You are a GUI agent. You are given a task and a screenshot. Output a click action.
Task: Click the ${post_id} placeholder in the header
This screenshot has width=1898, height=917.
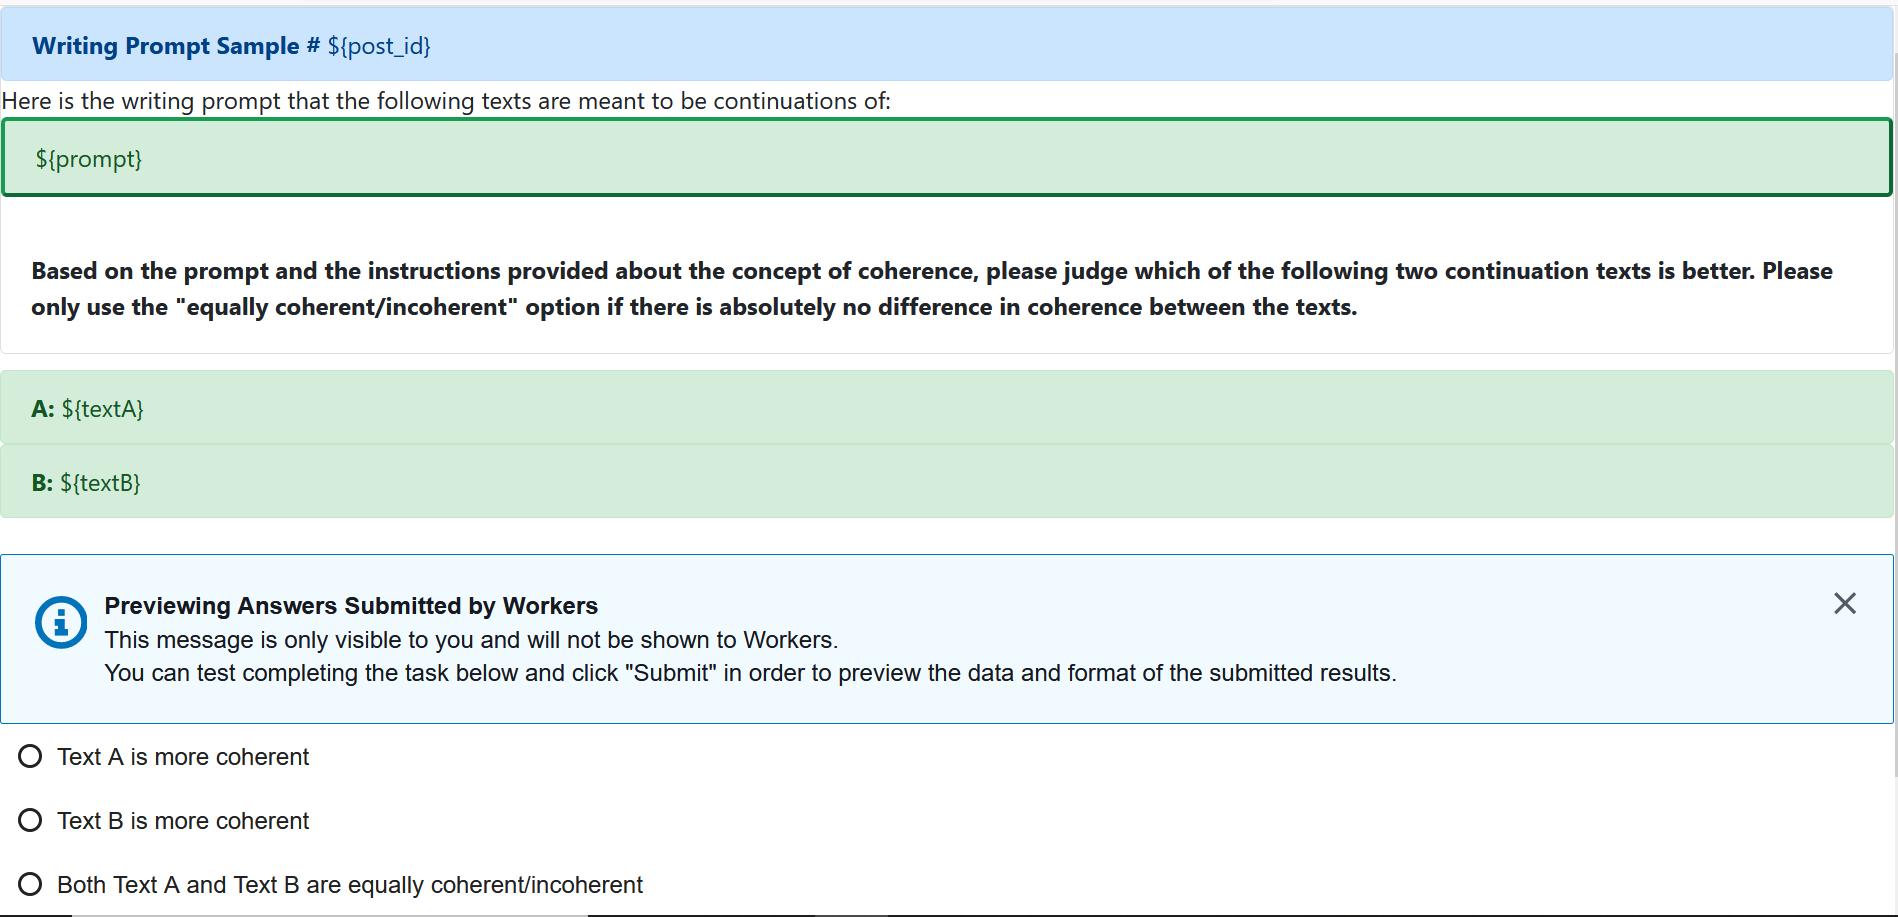coord(379,46)
